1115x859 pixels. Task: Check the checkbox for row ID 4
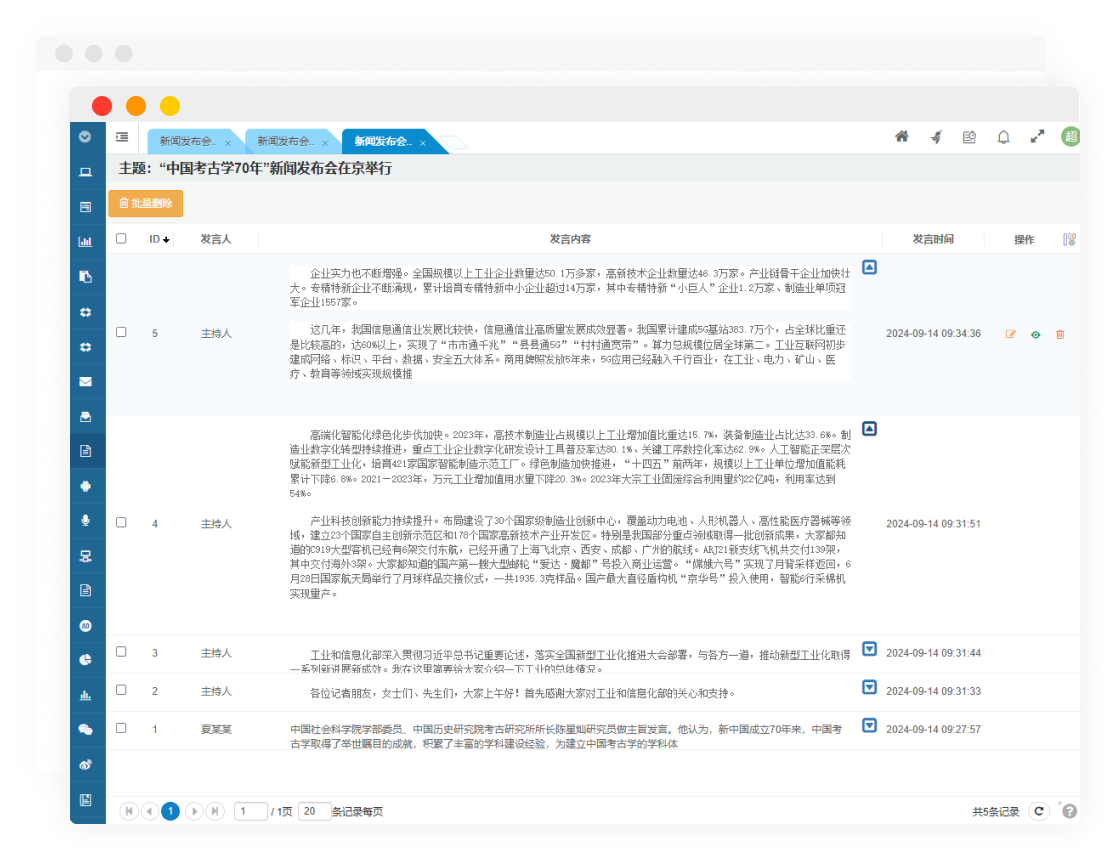click(x=121, y=523)
